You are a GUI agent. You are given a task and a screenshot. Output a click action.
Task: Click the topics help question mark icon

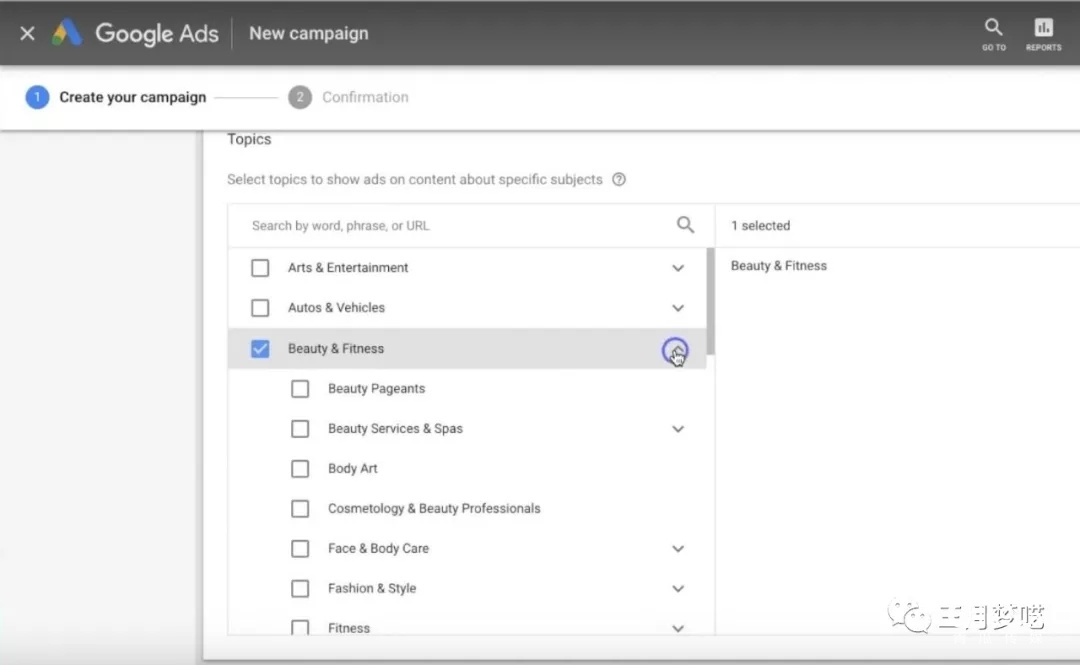pos(619,180)
